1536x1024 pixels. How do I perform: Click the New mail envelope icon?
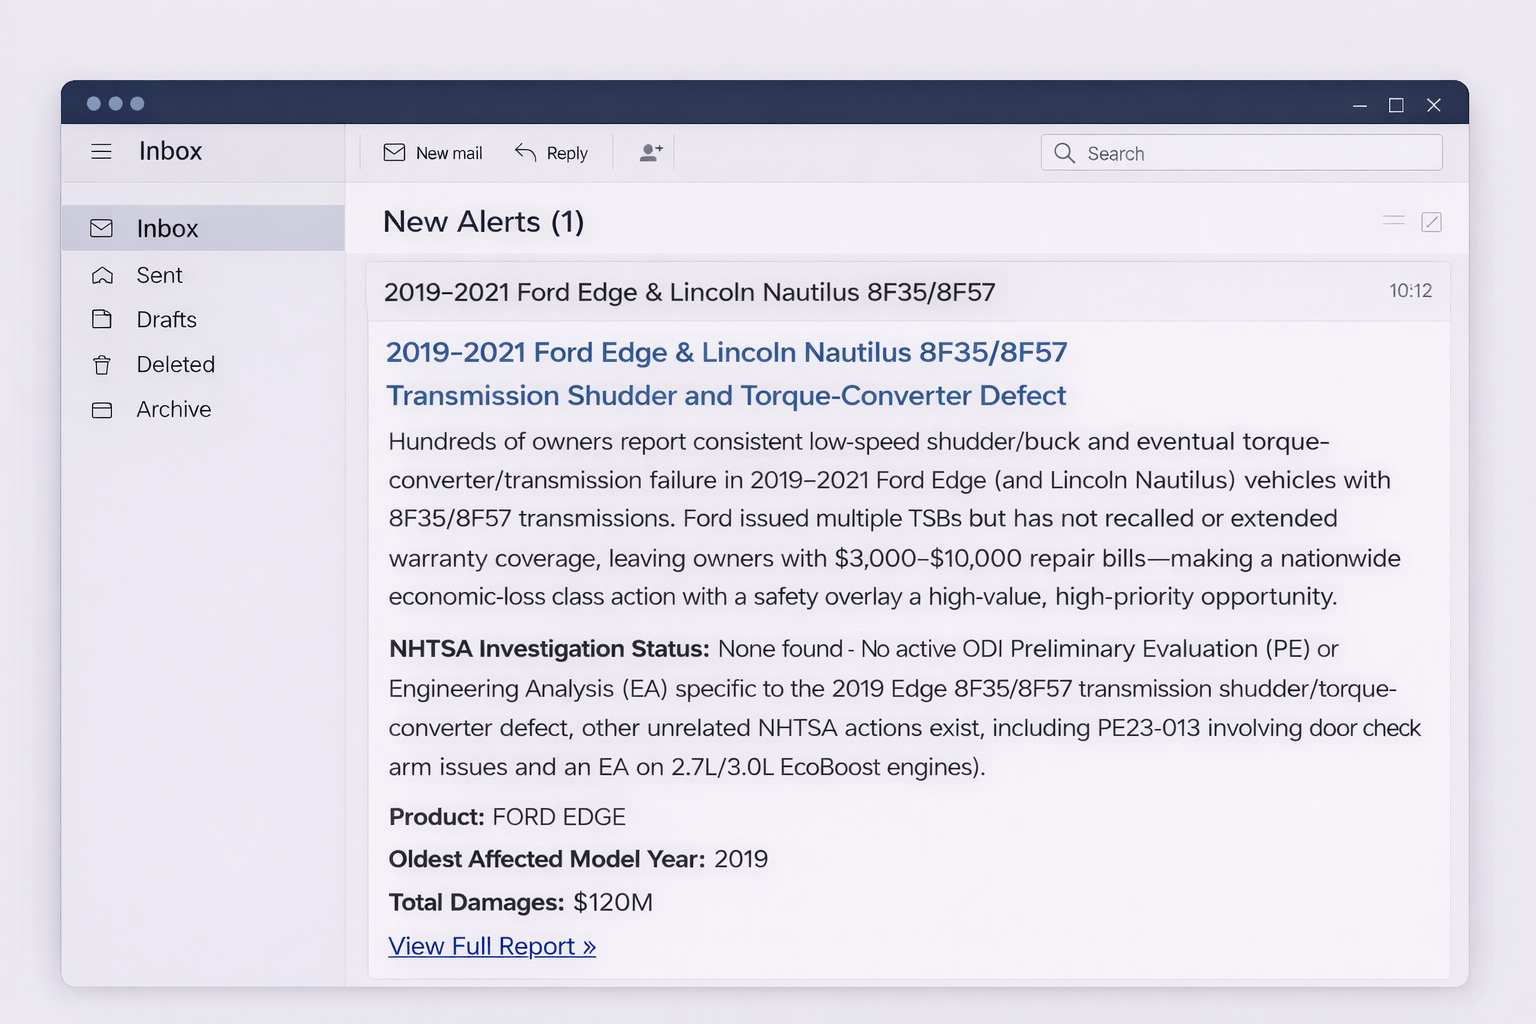click(394, 152)
